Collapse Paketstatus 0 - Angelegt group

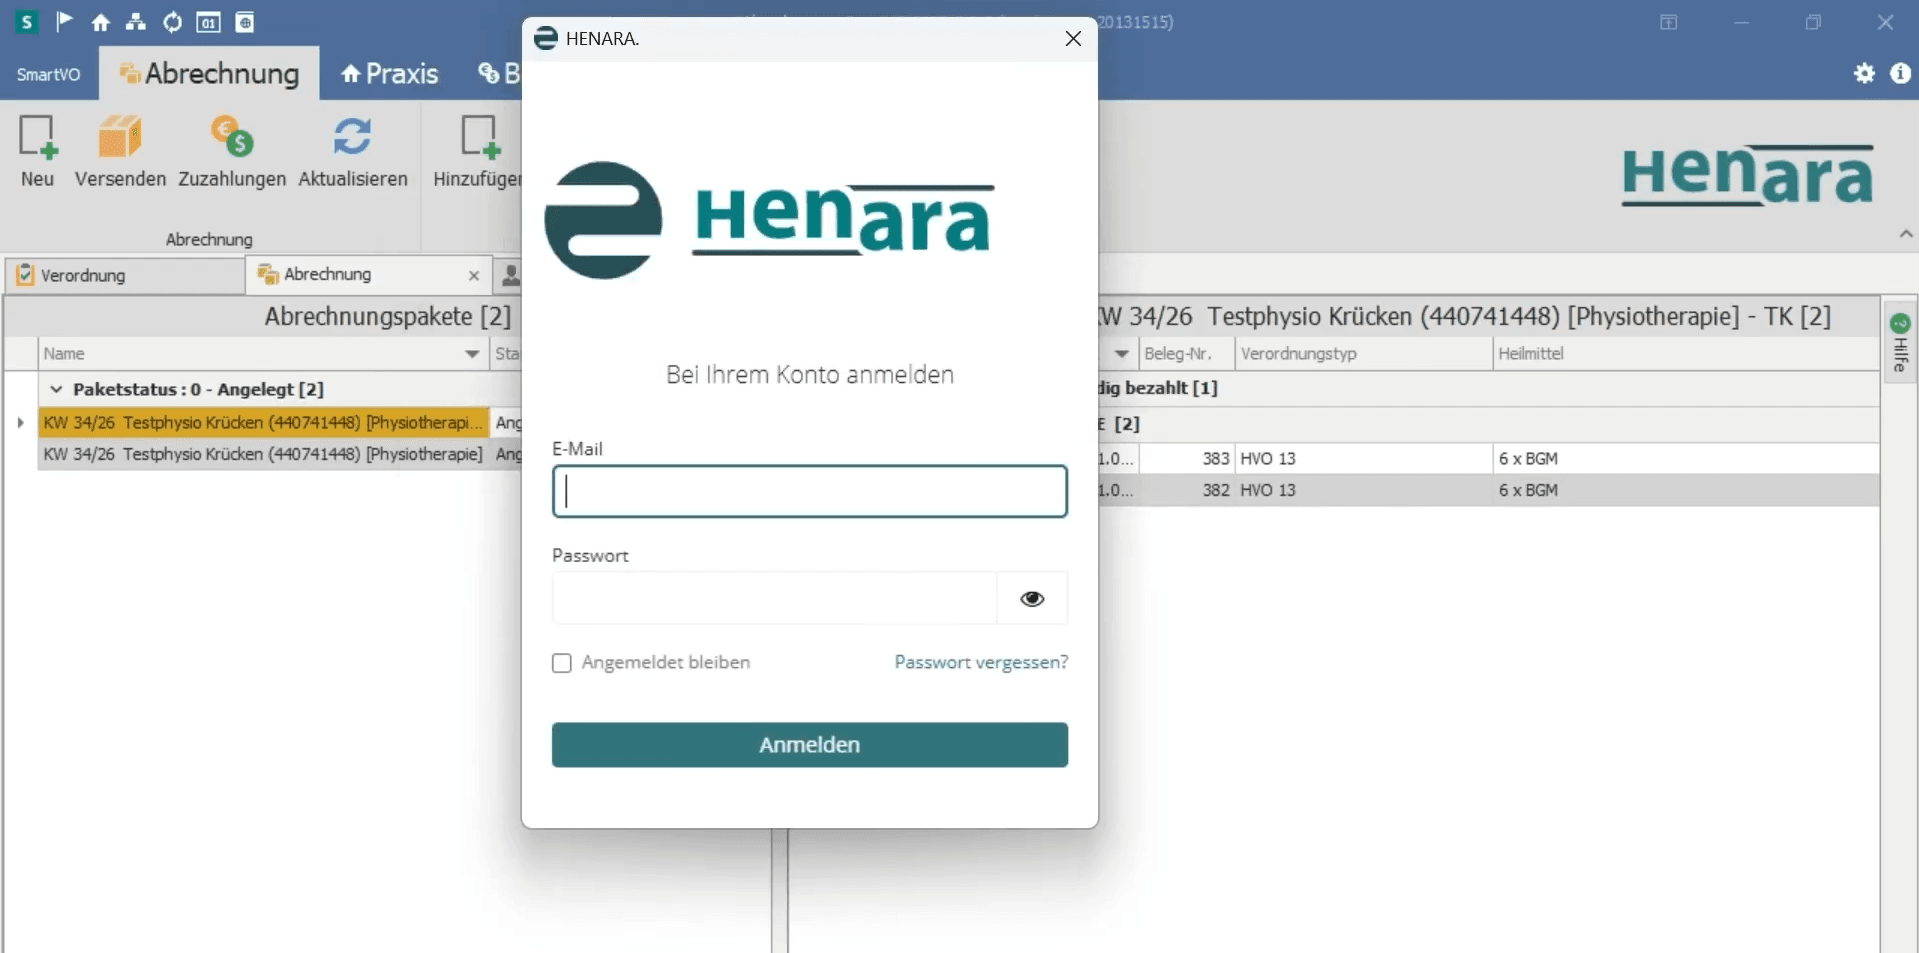point(56,389)
